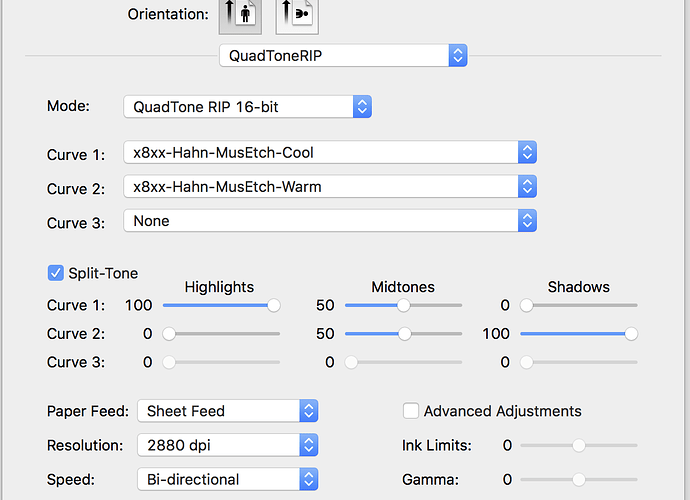This screenshot has height=500, width=690.
Task: Open the Speed Bi-directional dropdown
Action: pos(227,479)
